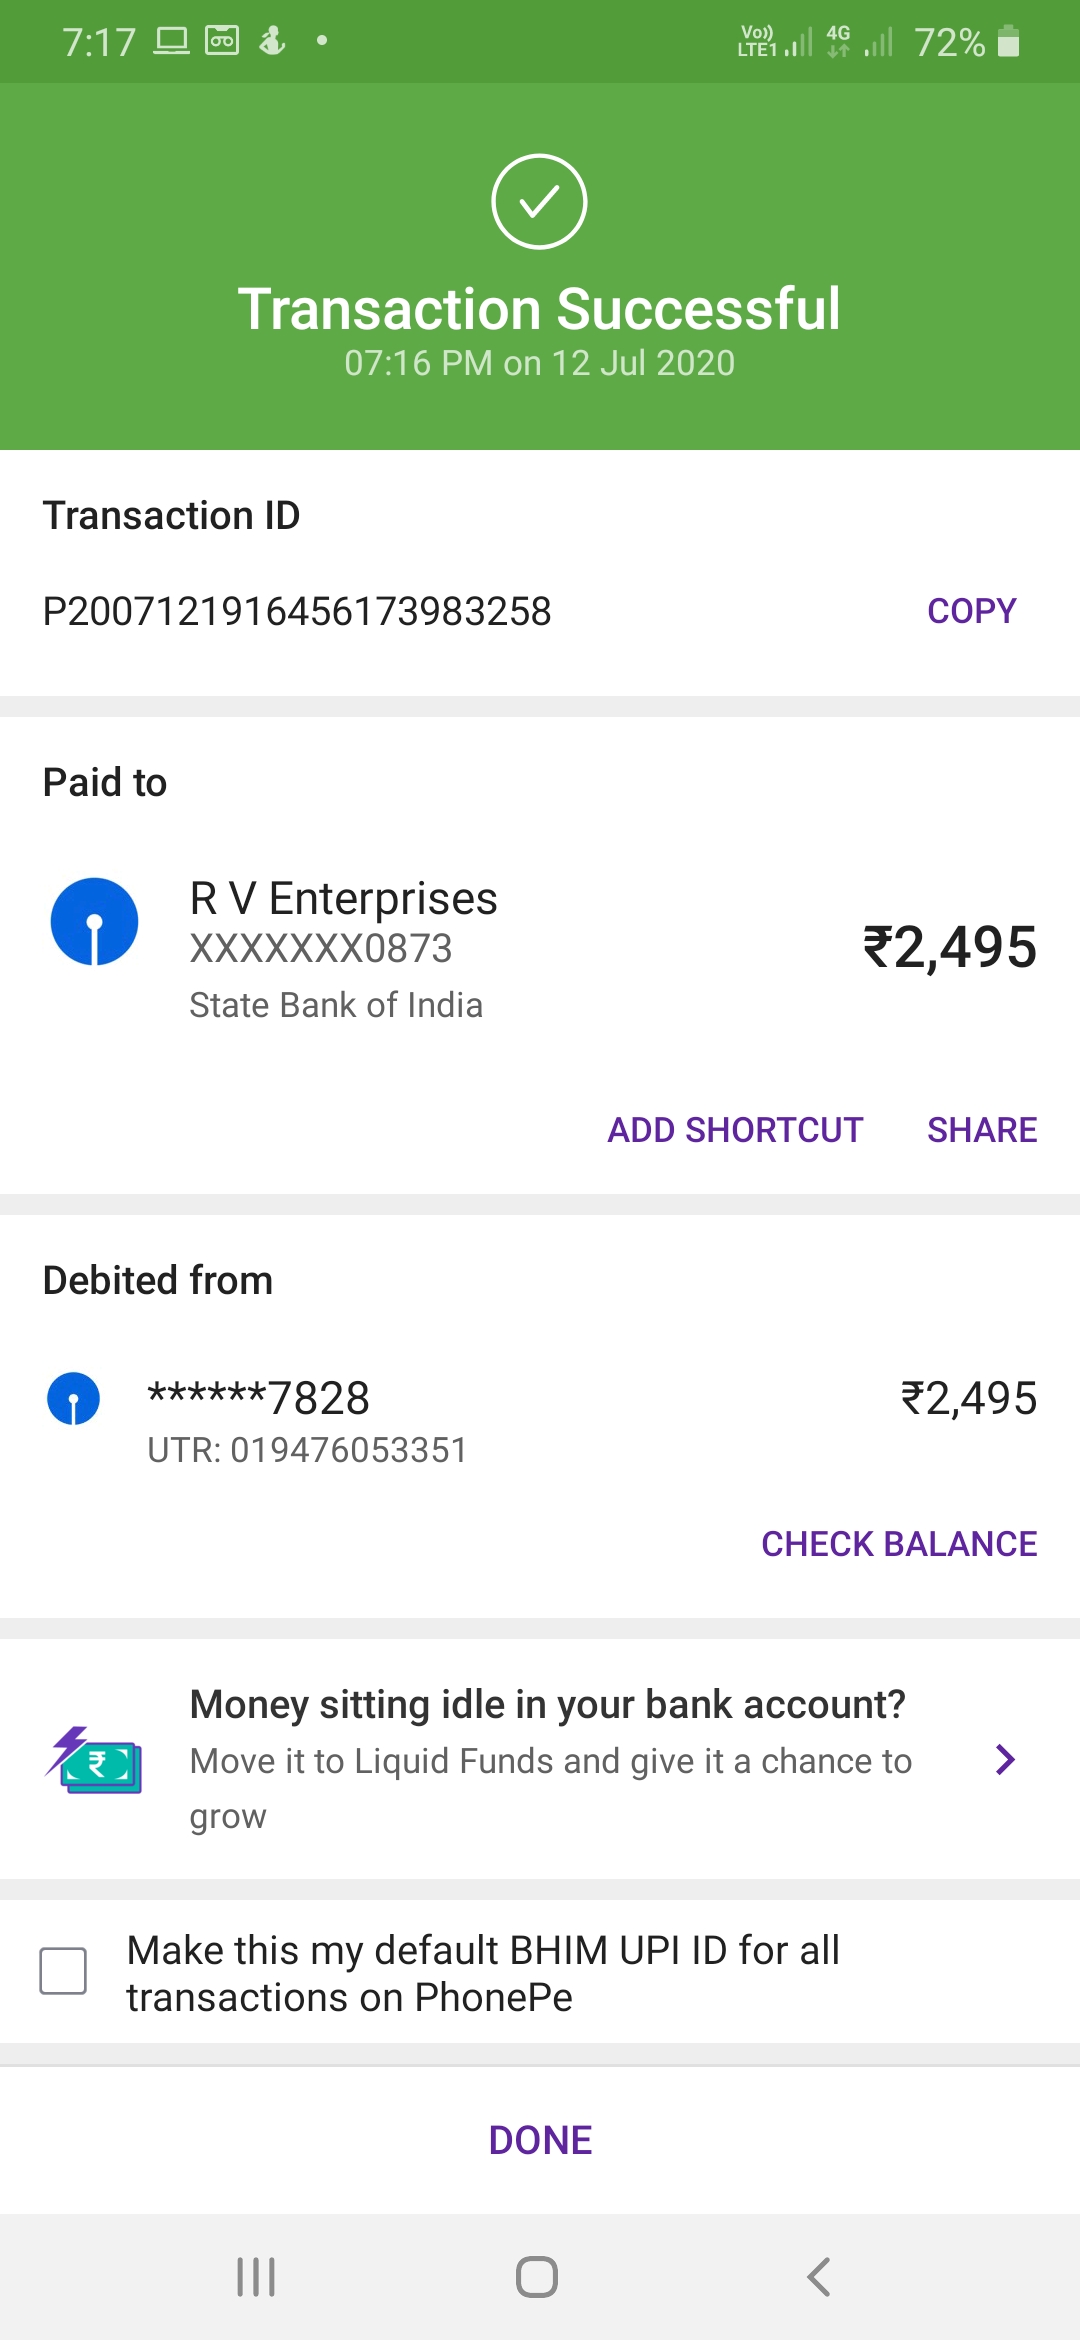Tap the success checkmark circle icon
The image size is (1080, 2340).
tap(539, 201)
